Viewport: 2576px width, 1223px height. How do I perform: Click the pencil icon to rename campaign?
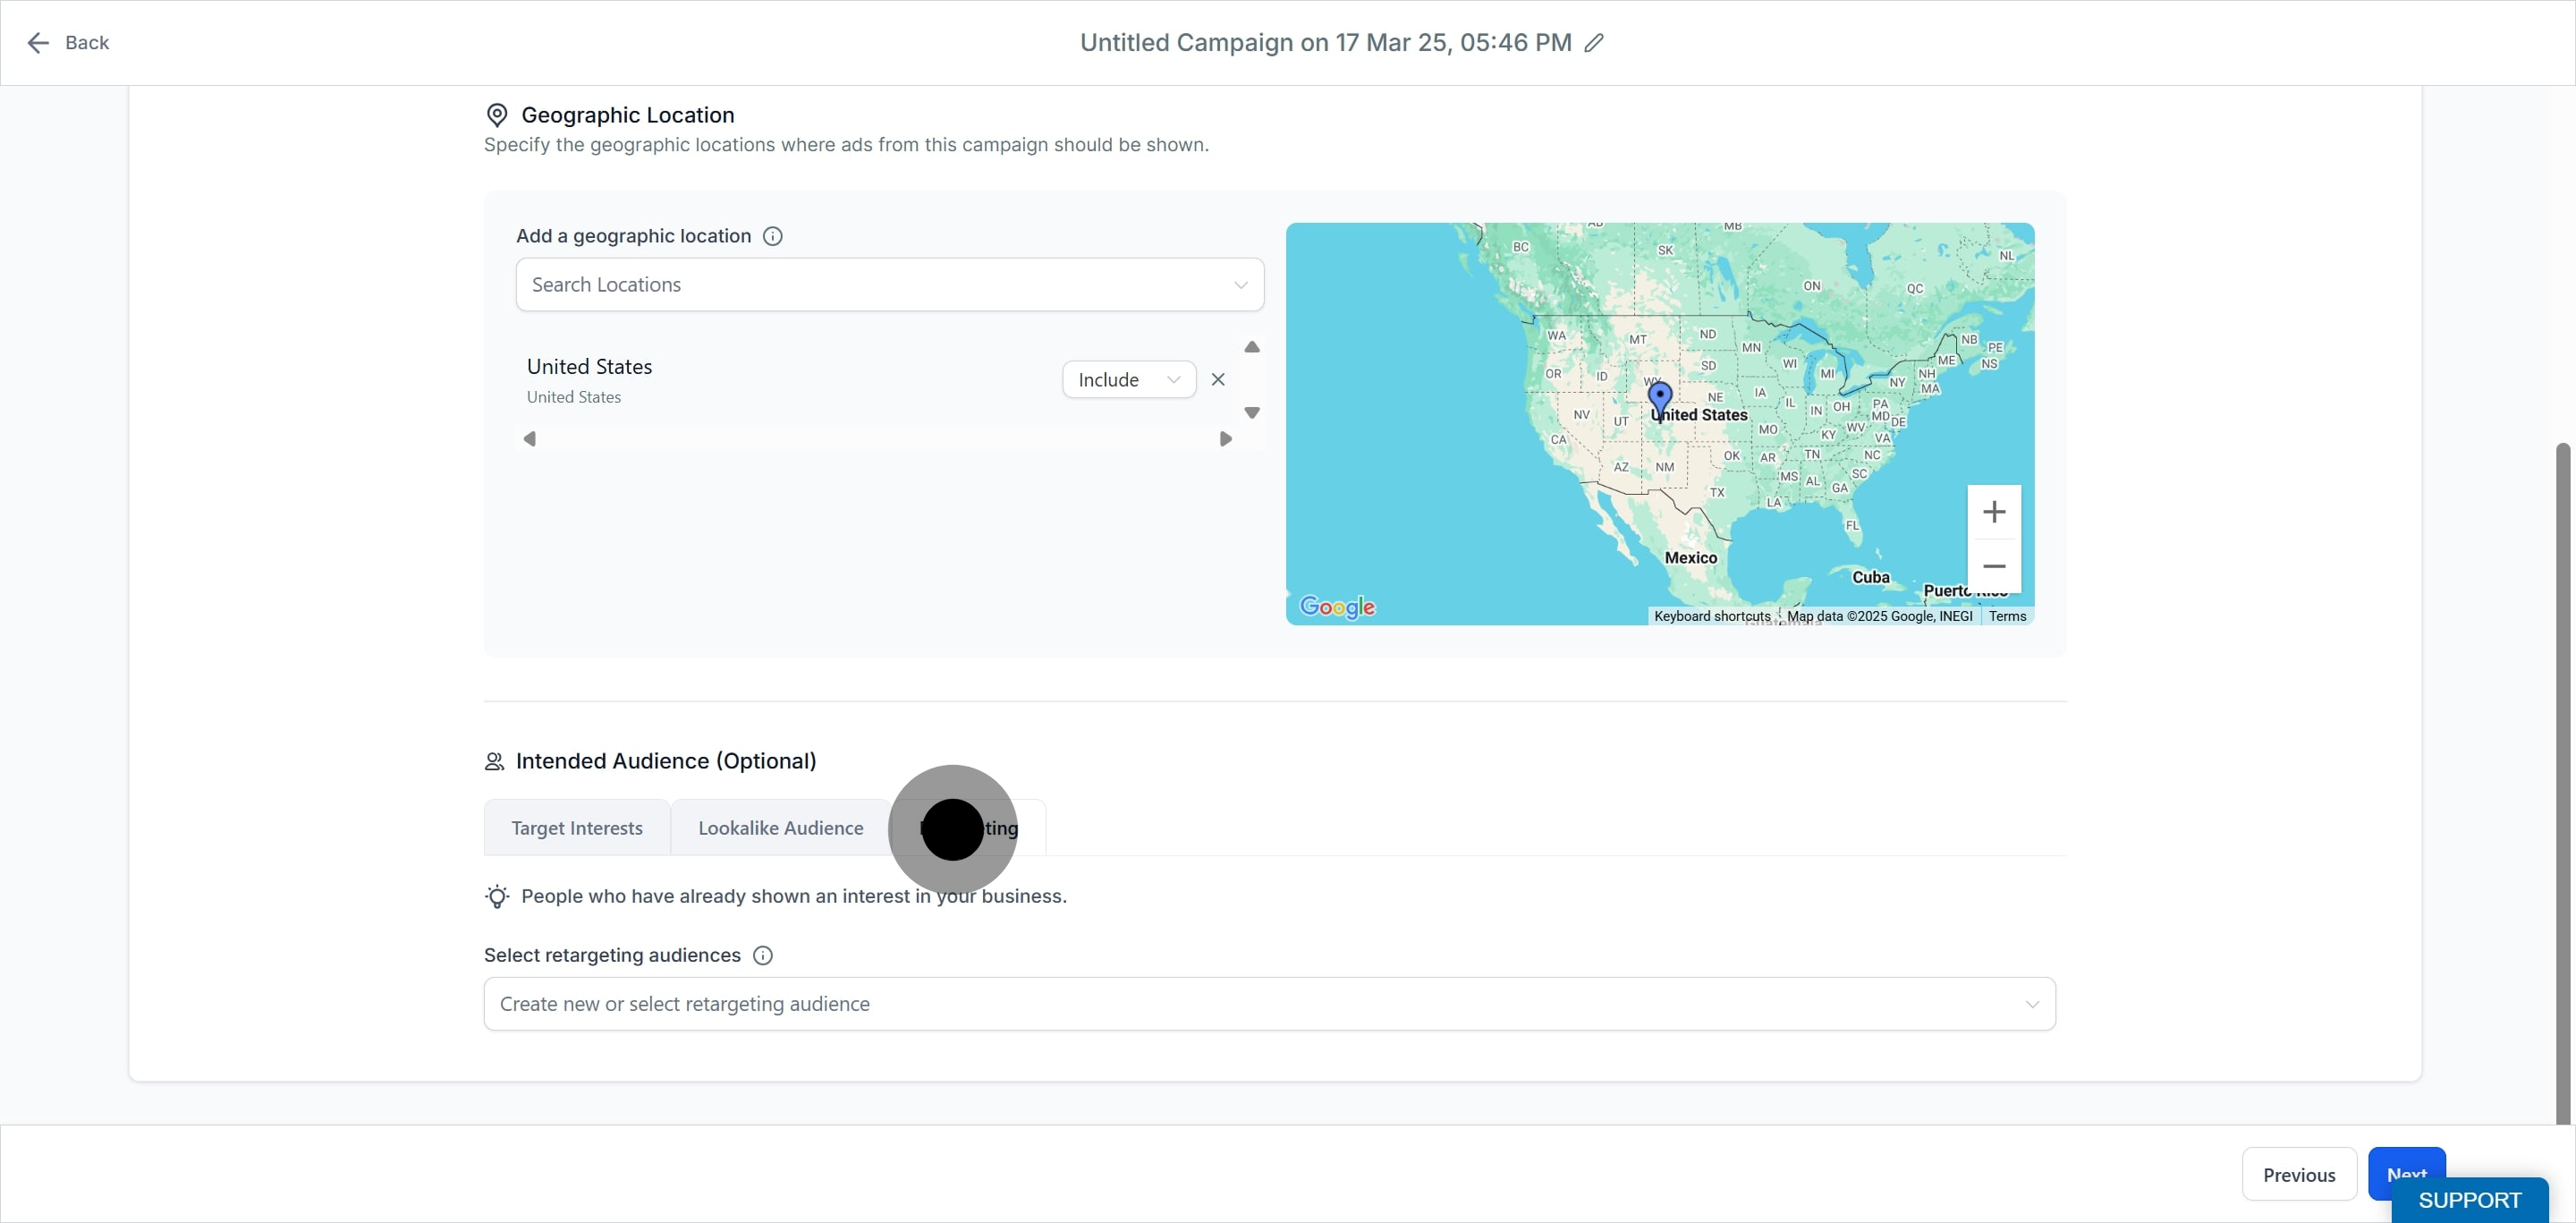tap(1594, 43)
